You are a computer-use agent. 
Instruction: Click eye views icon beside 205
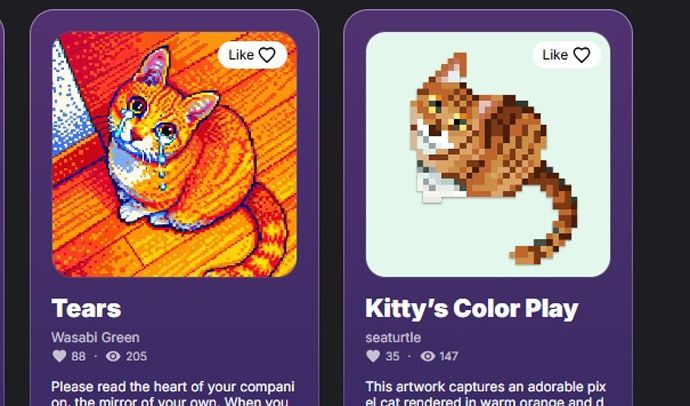(x=113, y=356)
